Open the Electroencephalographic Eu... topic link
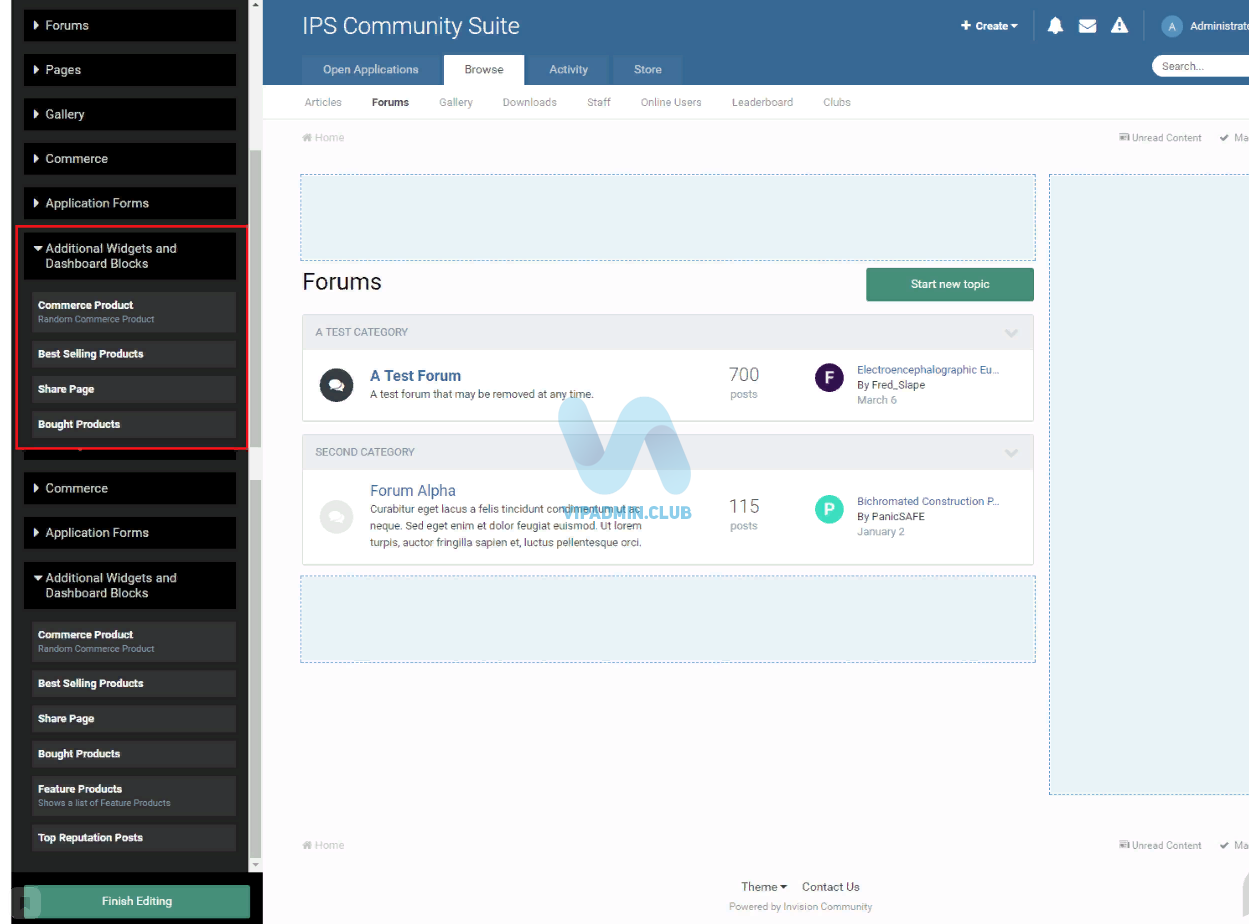 [x=928, y=370]
